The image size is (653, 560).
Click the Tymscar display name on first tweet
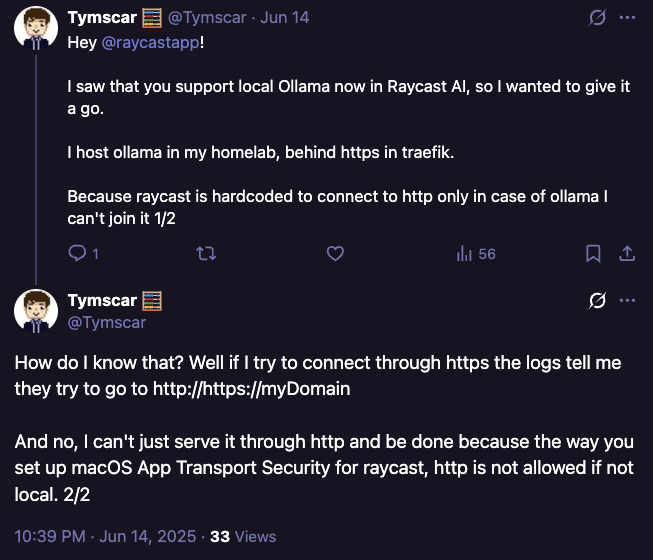[103, 18]
